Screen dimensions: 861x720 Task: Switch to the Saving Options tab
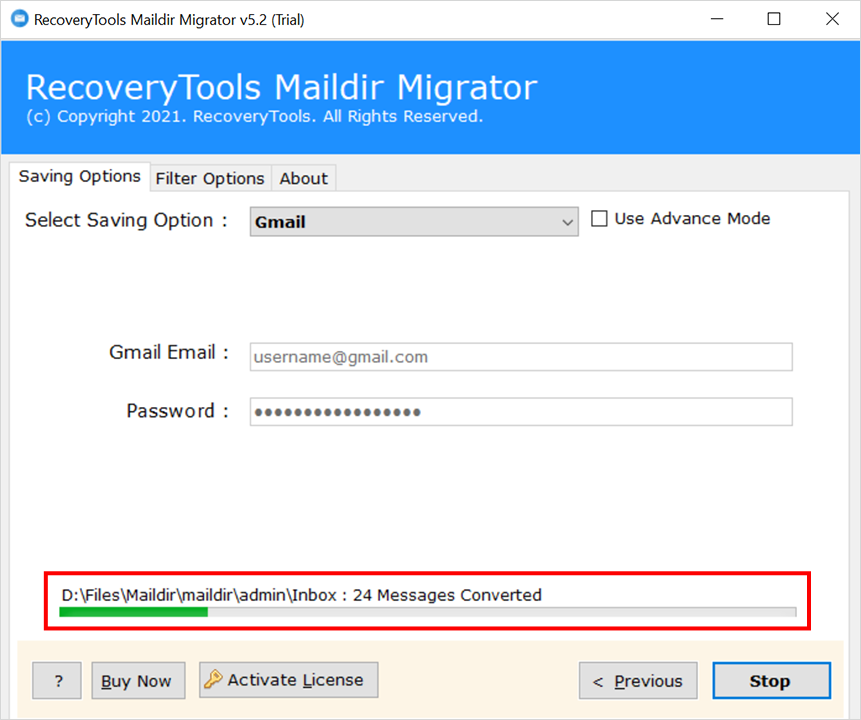[x=80, y=177]
